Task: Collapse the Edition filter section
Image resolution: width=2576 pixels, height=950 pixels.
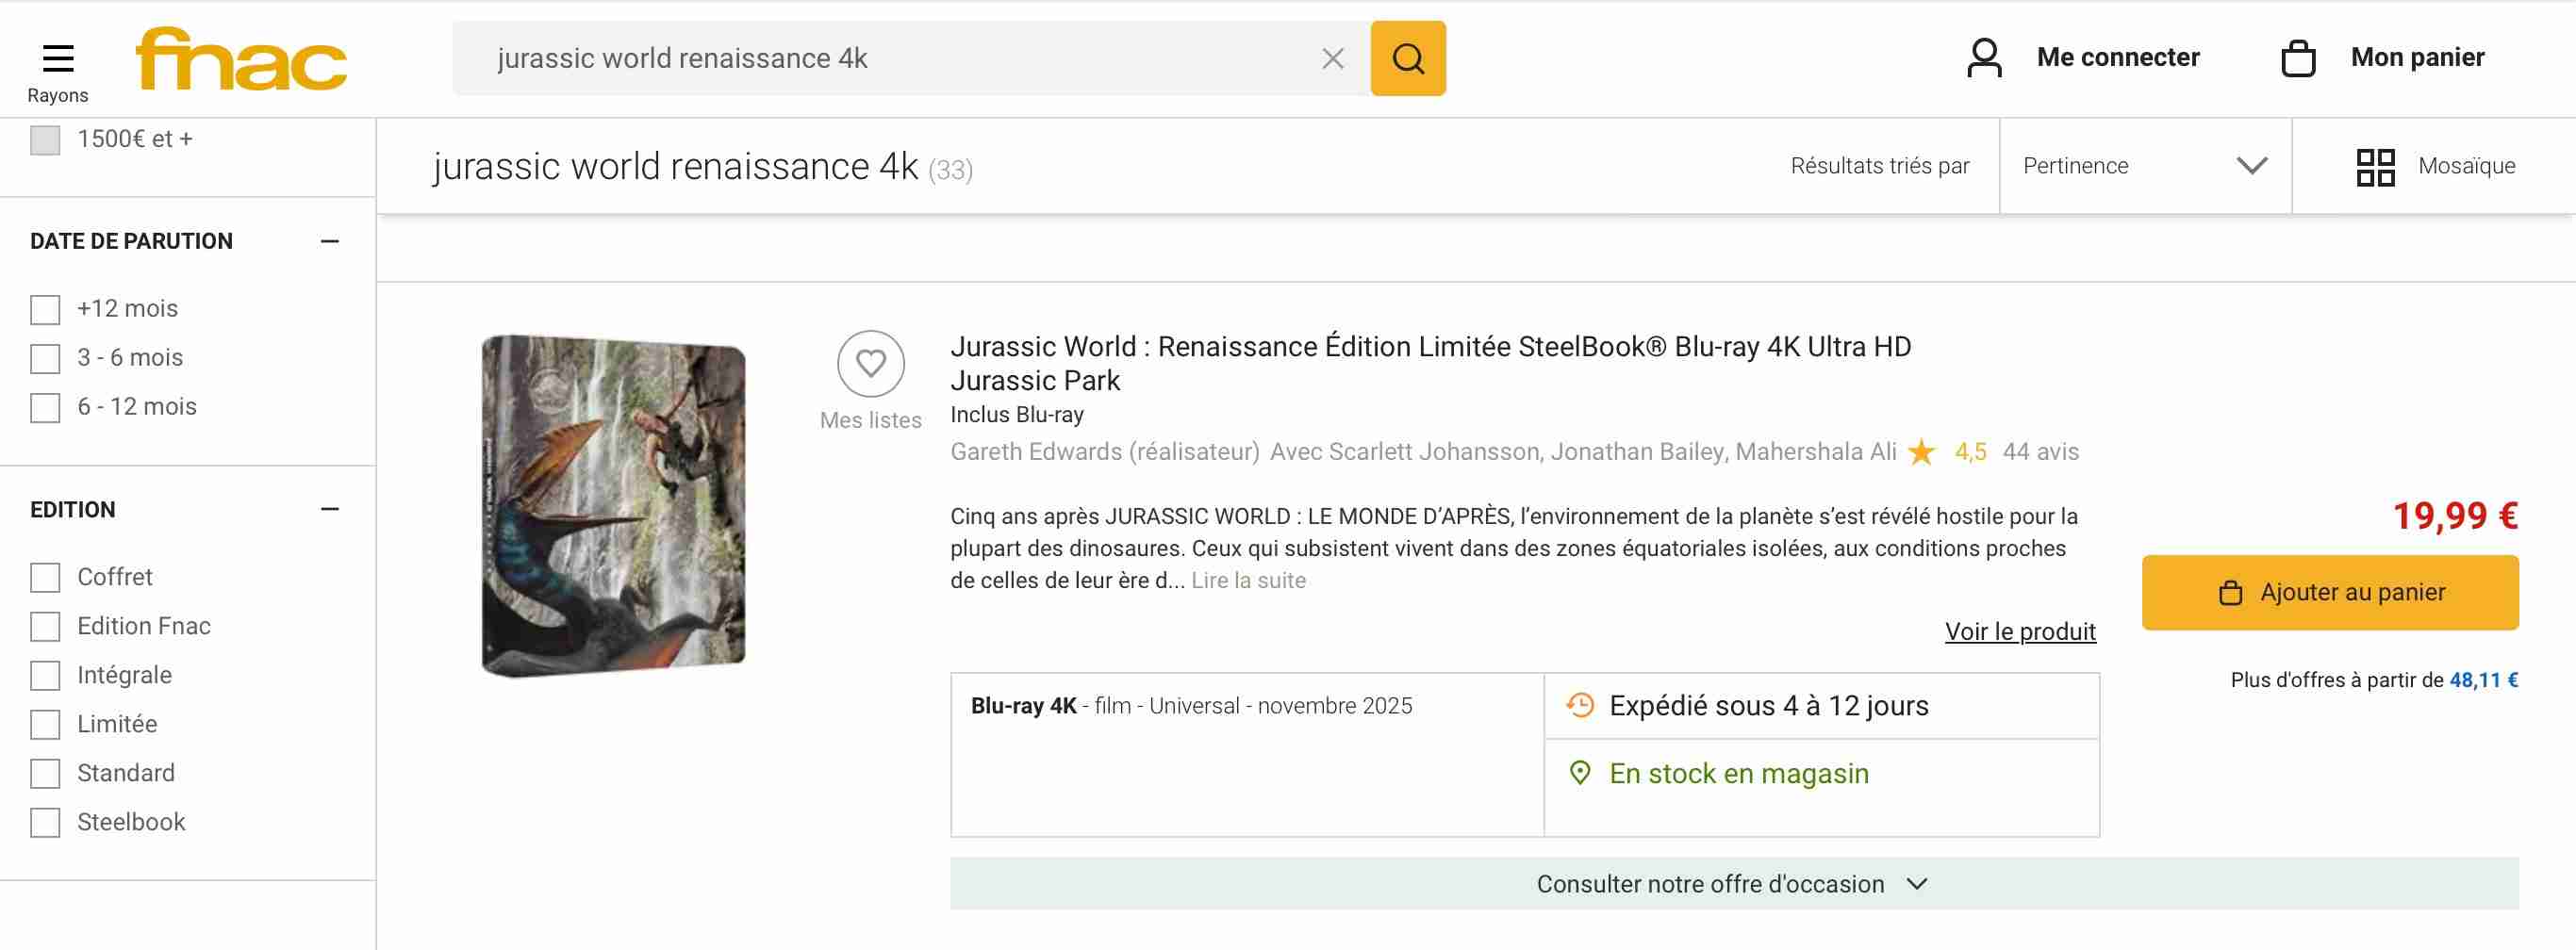Action: (x=330, y=510)
